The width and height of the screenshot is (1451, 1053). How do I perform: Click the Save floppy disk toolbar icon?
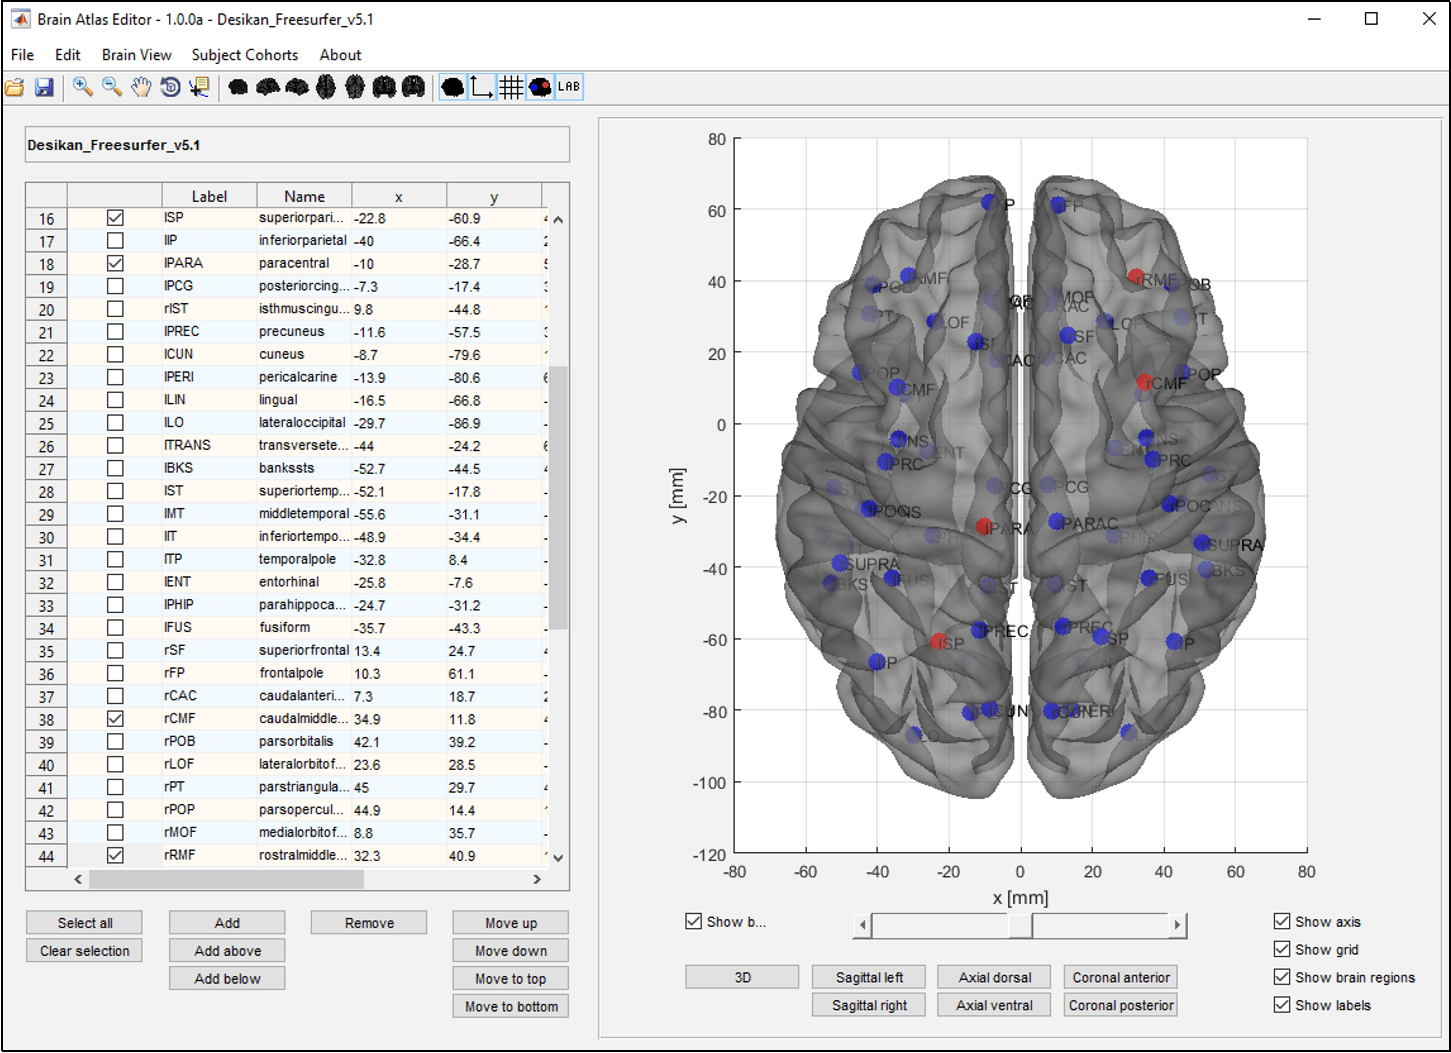point(44,88)
